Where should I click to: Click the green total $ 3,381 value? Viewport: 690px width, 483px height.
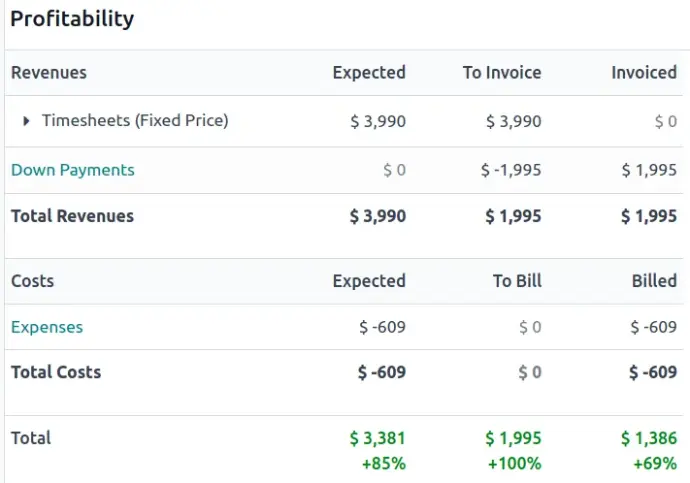tap(378, 438)
